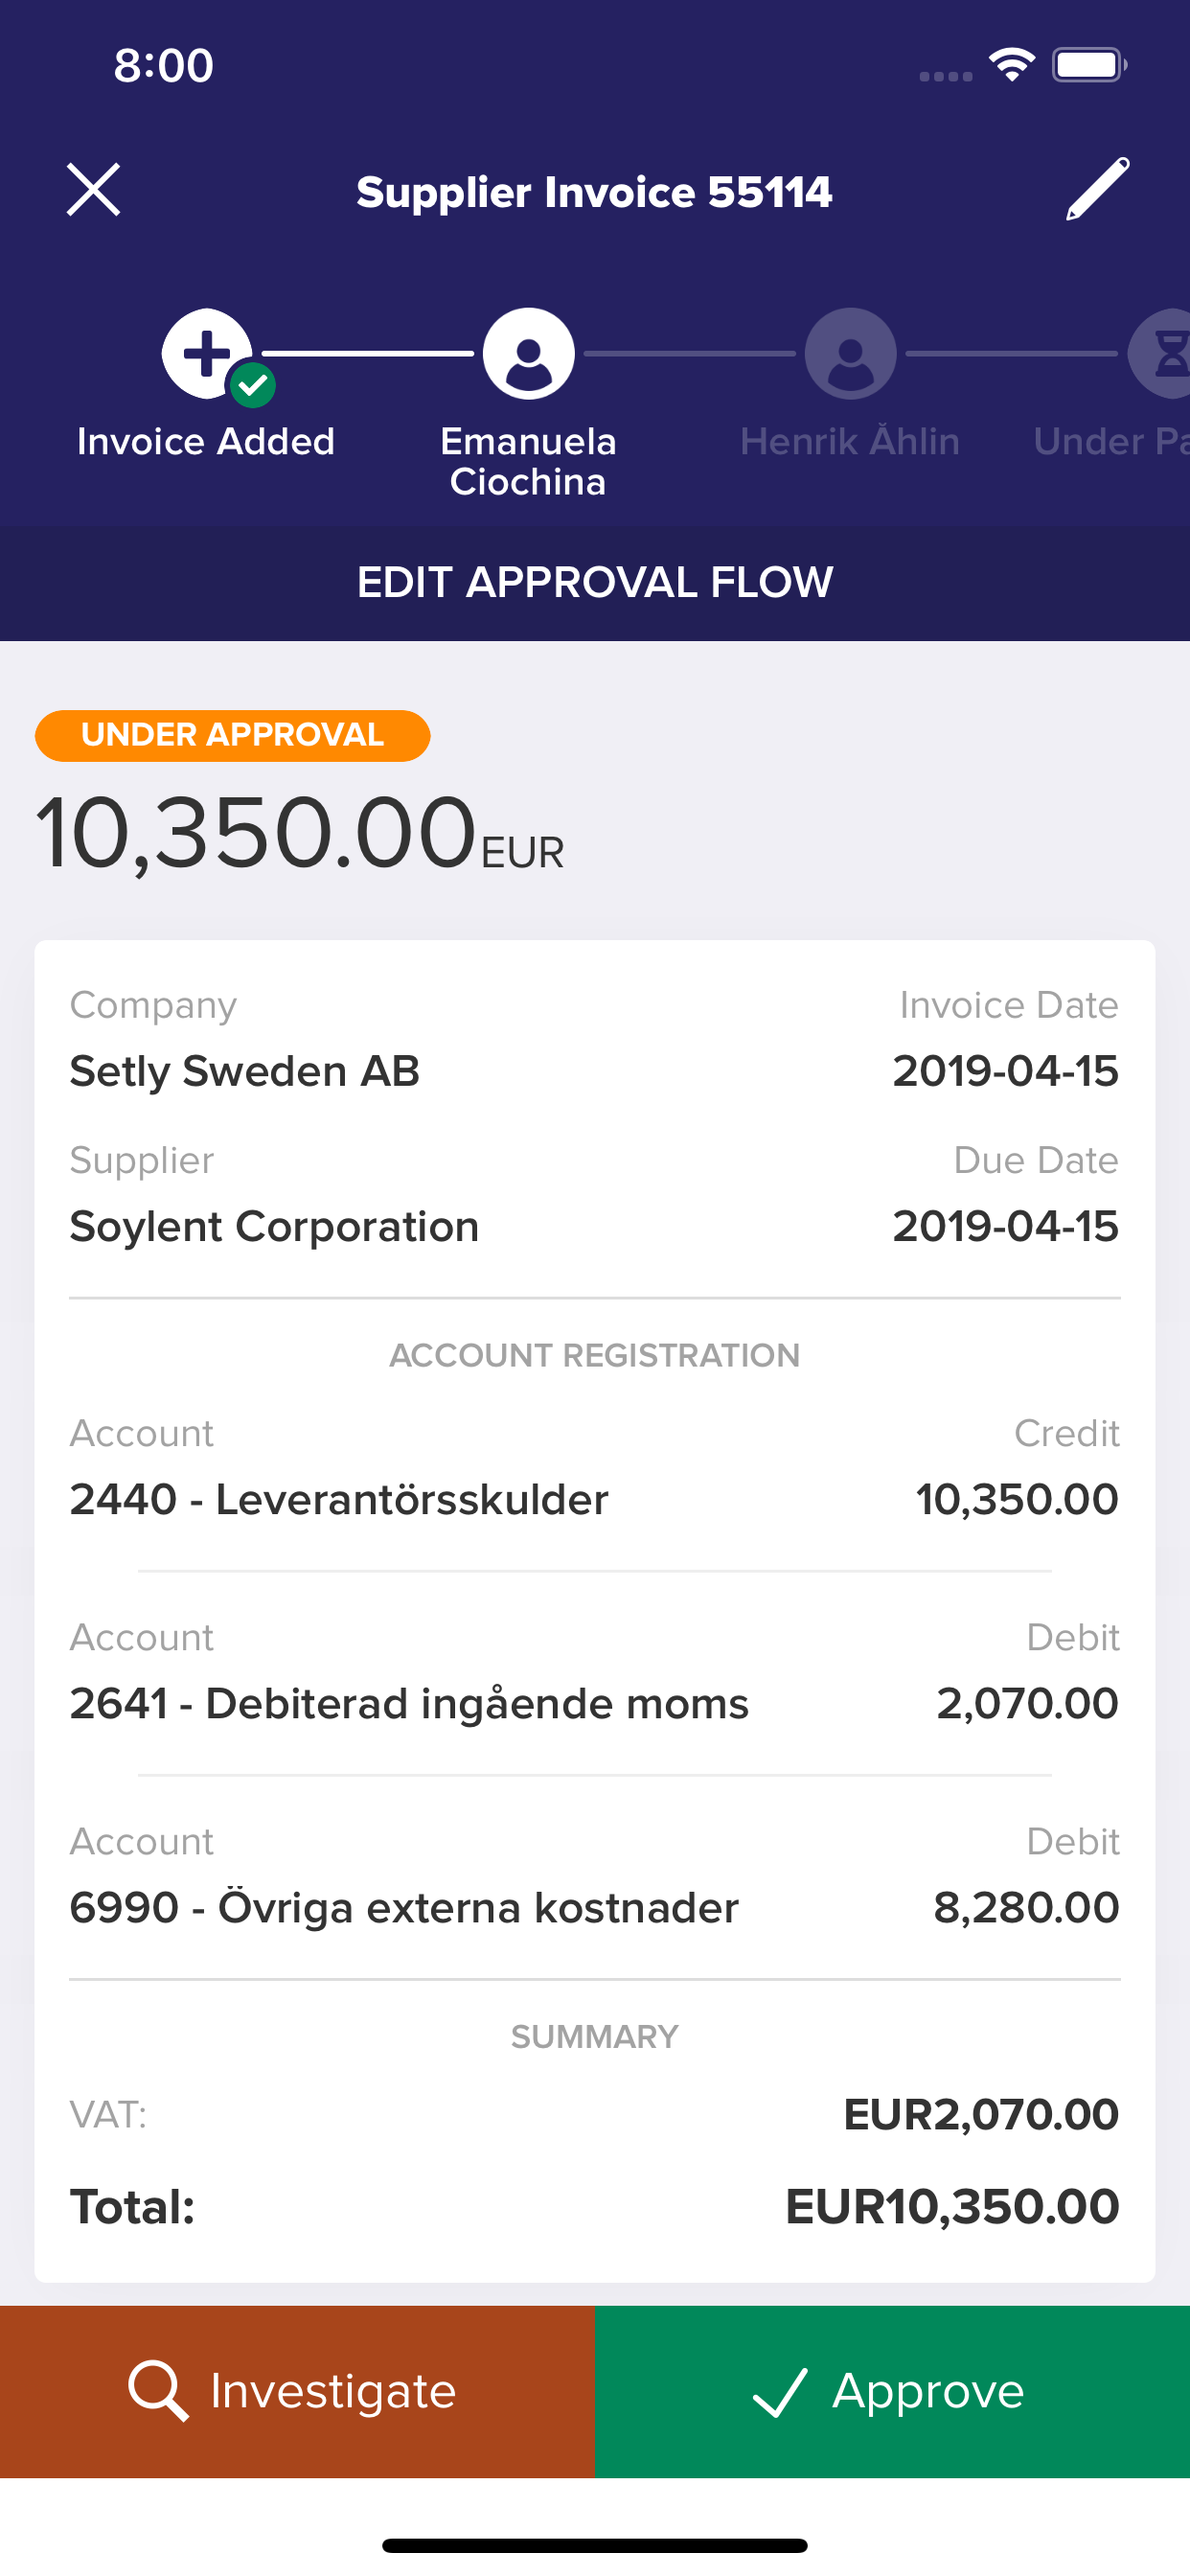Tap the pencil edit icon
This screenshot has width=1190, height=2576.
pyautogui.click(x=1097, y=188)
